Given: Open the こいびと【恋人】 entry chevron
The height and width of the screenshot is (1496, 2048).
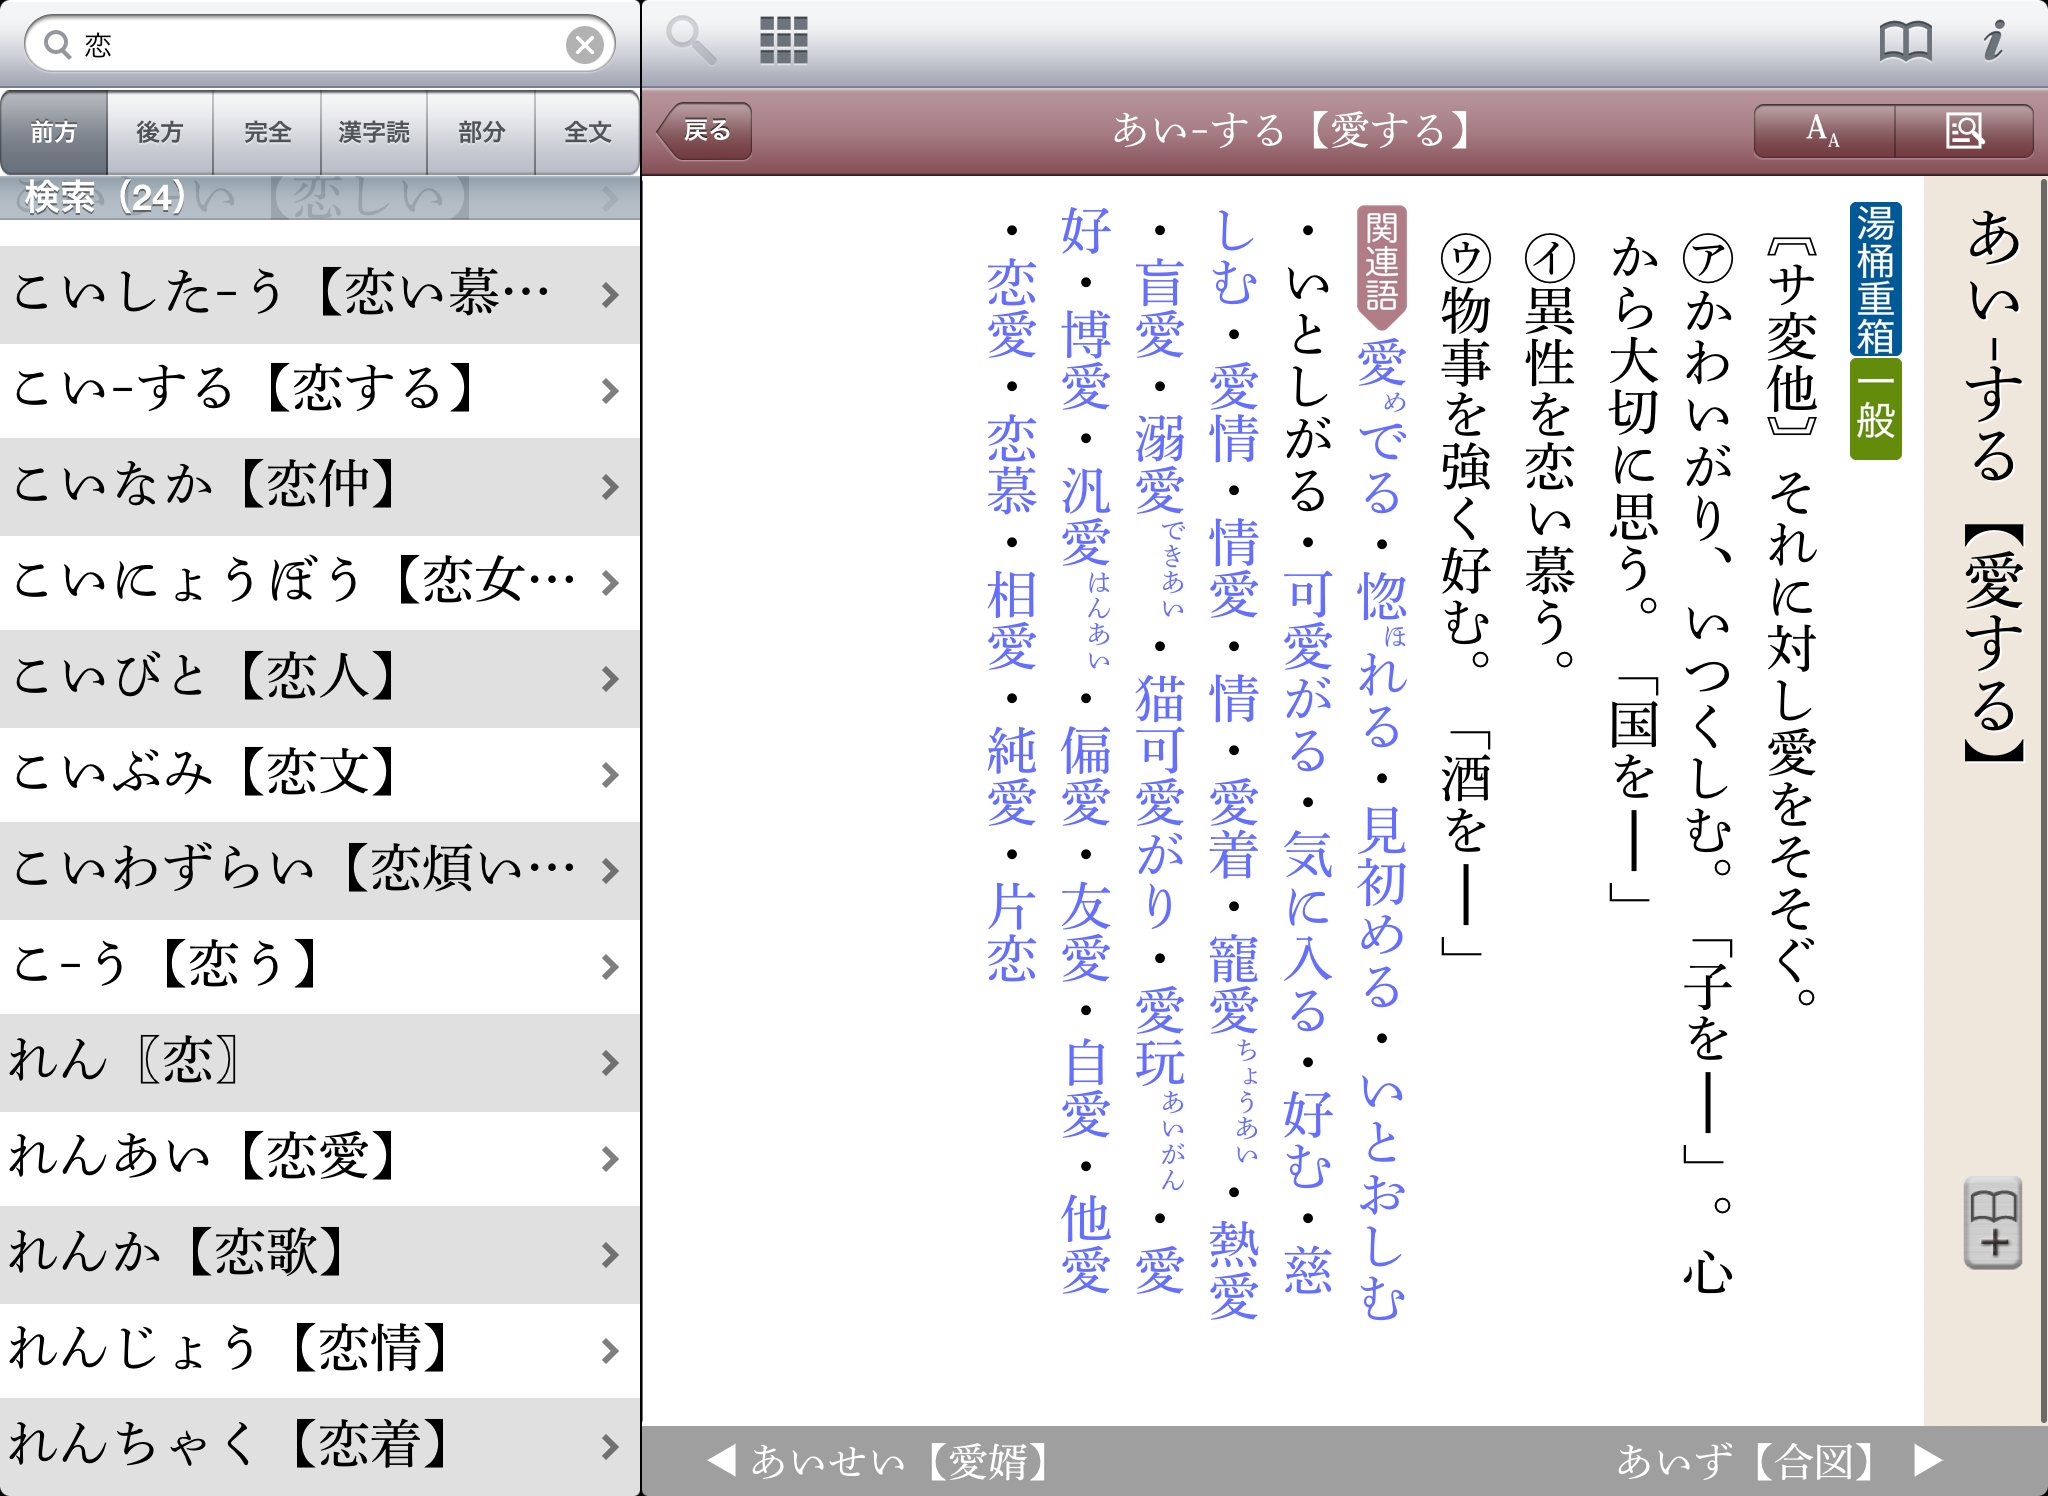Looking at the screenshot, I should 610,679.
